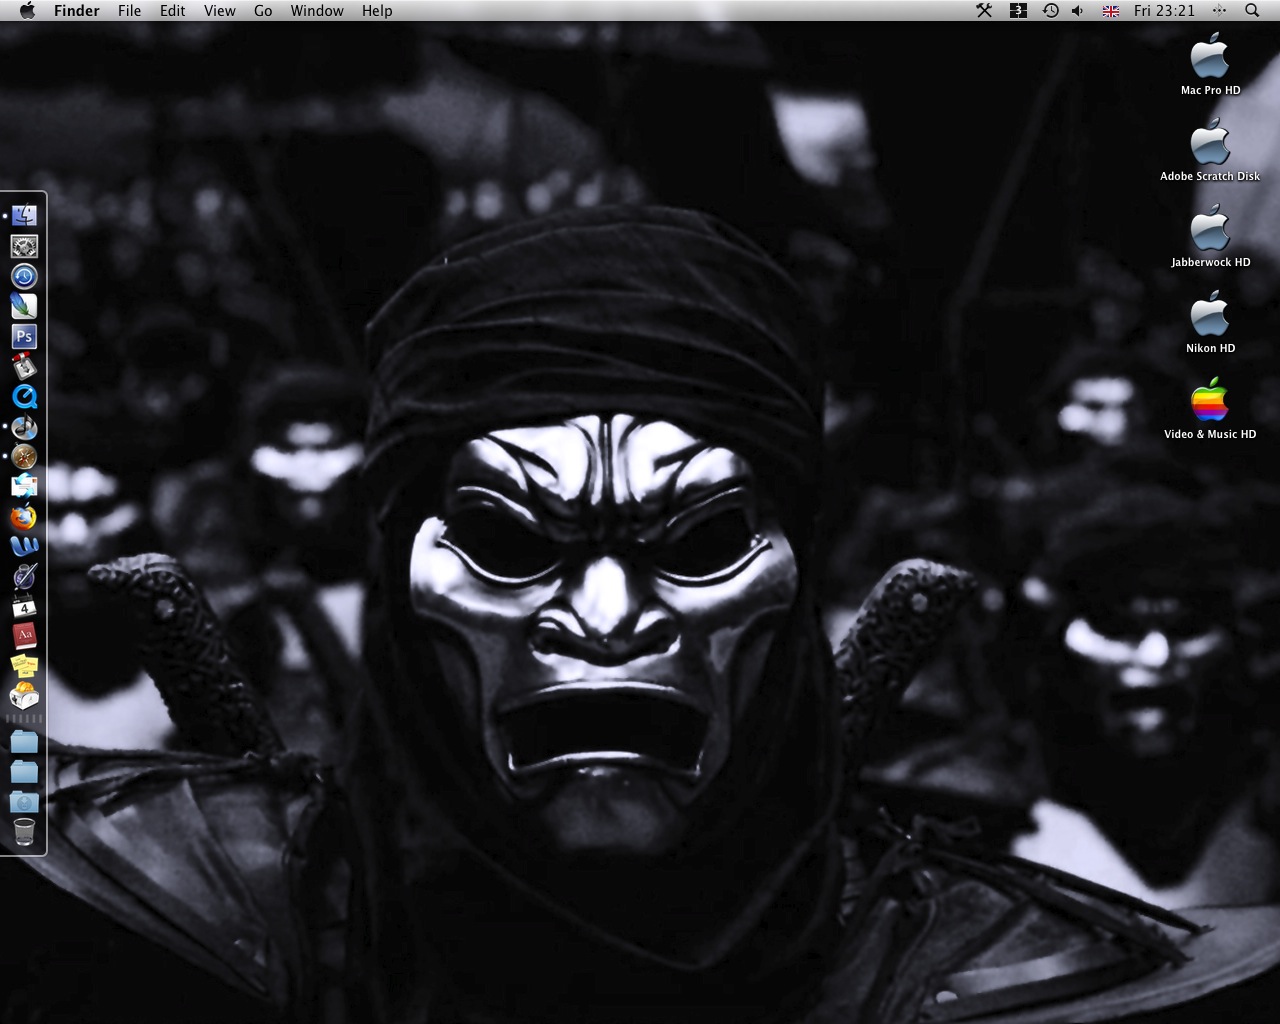Launch Photoshop Ps icon in dock
This screenshot has width=1280, height=1024.
tap(24, 336)
